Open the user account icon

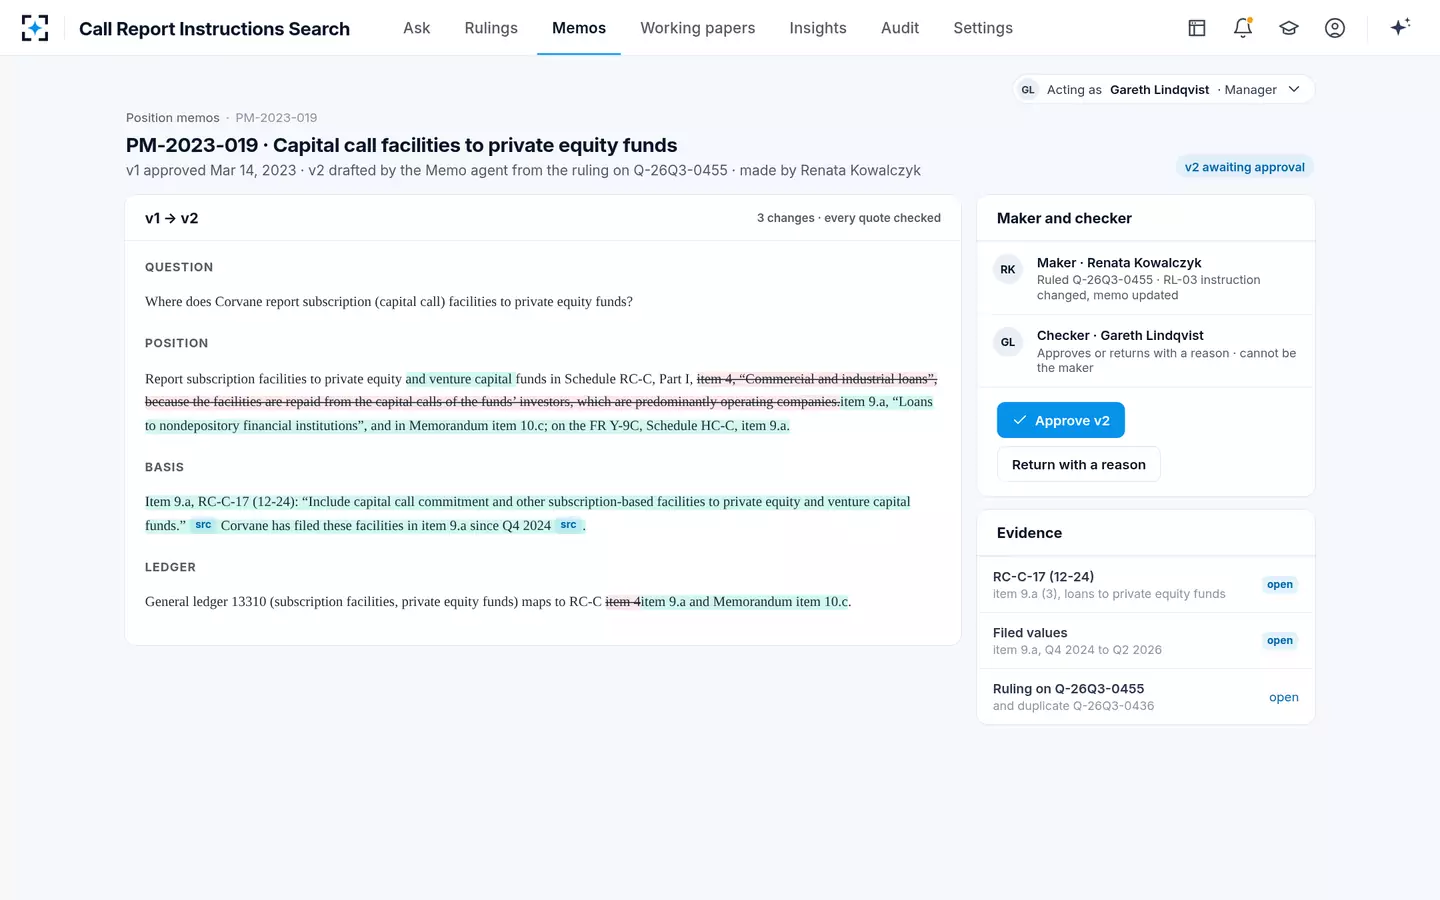(1335, 28)
